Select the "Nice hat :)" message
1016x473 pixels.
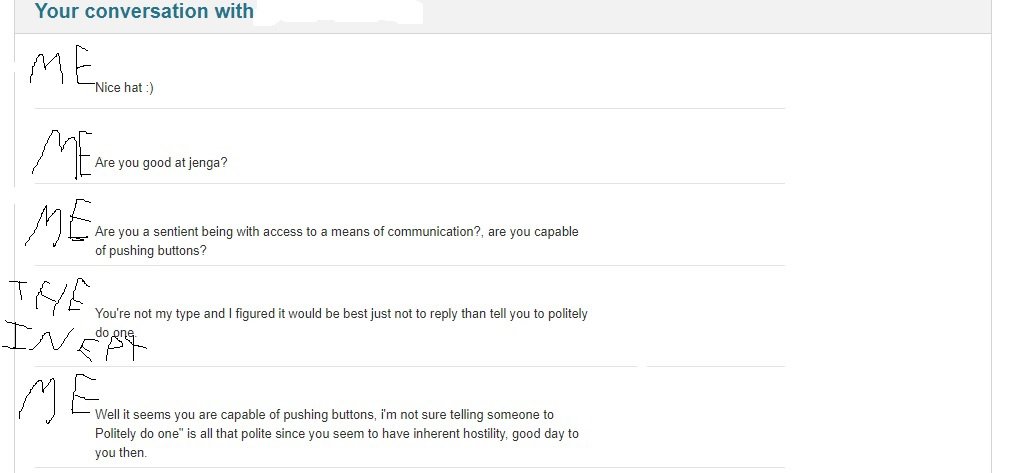(x=124, y=88)
